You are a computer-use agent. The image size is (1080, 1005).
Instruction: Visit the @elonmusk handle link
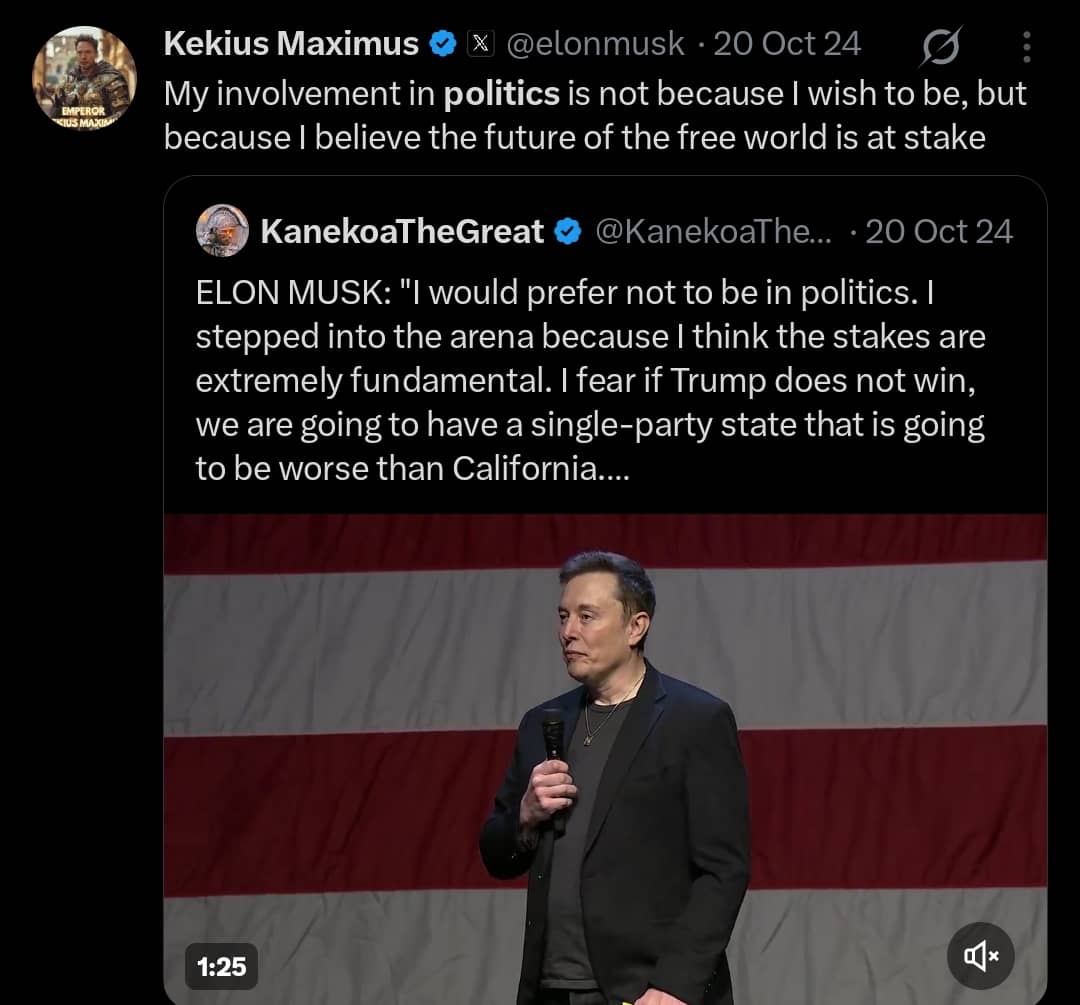click(x=595, y=44)
